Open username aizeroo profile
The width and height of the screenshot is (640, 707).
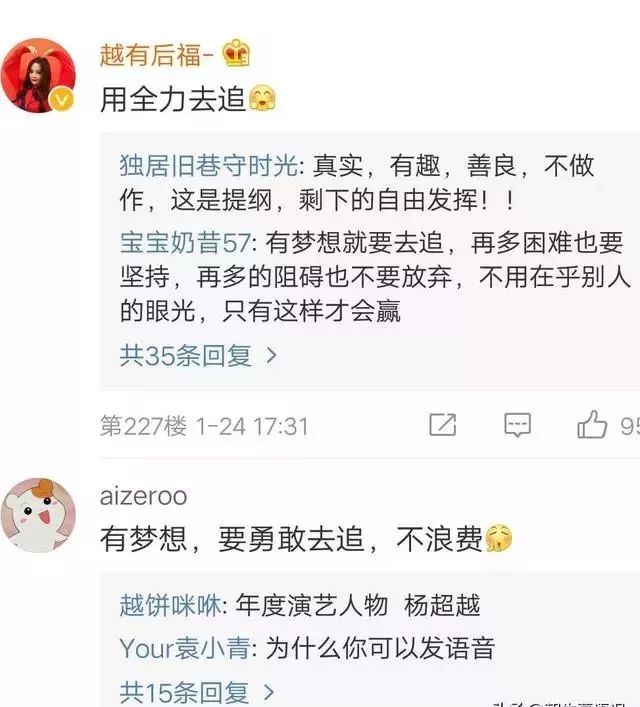click(x=143, y=496)
